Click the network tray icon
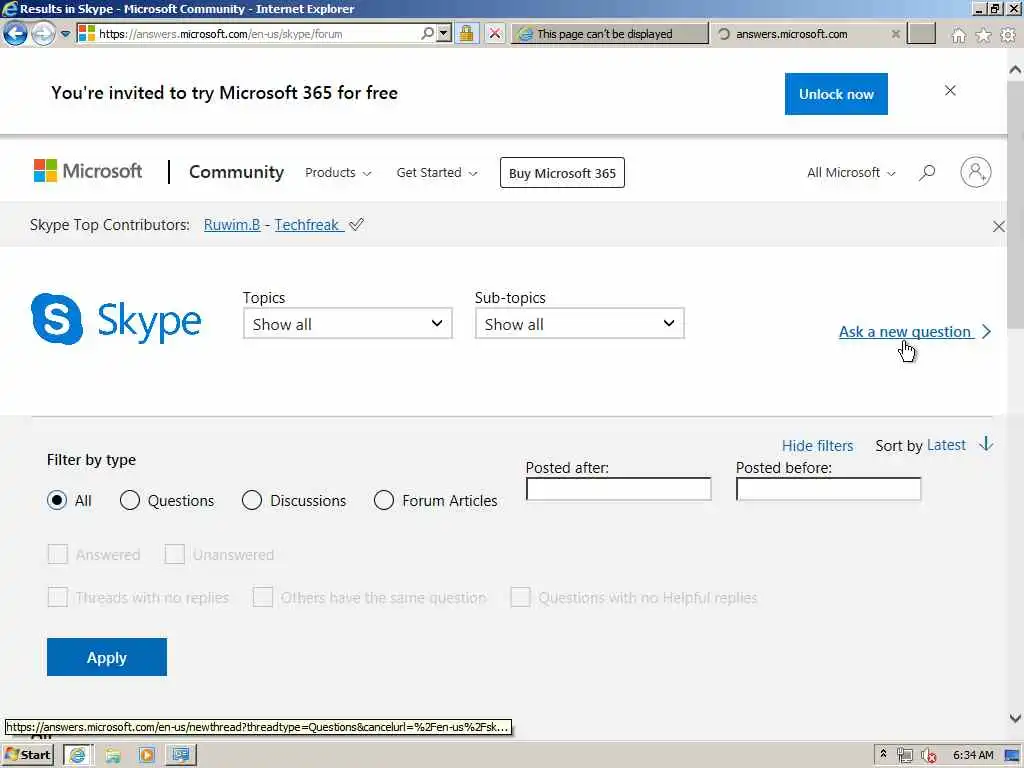 (x=904, y=756)
